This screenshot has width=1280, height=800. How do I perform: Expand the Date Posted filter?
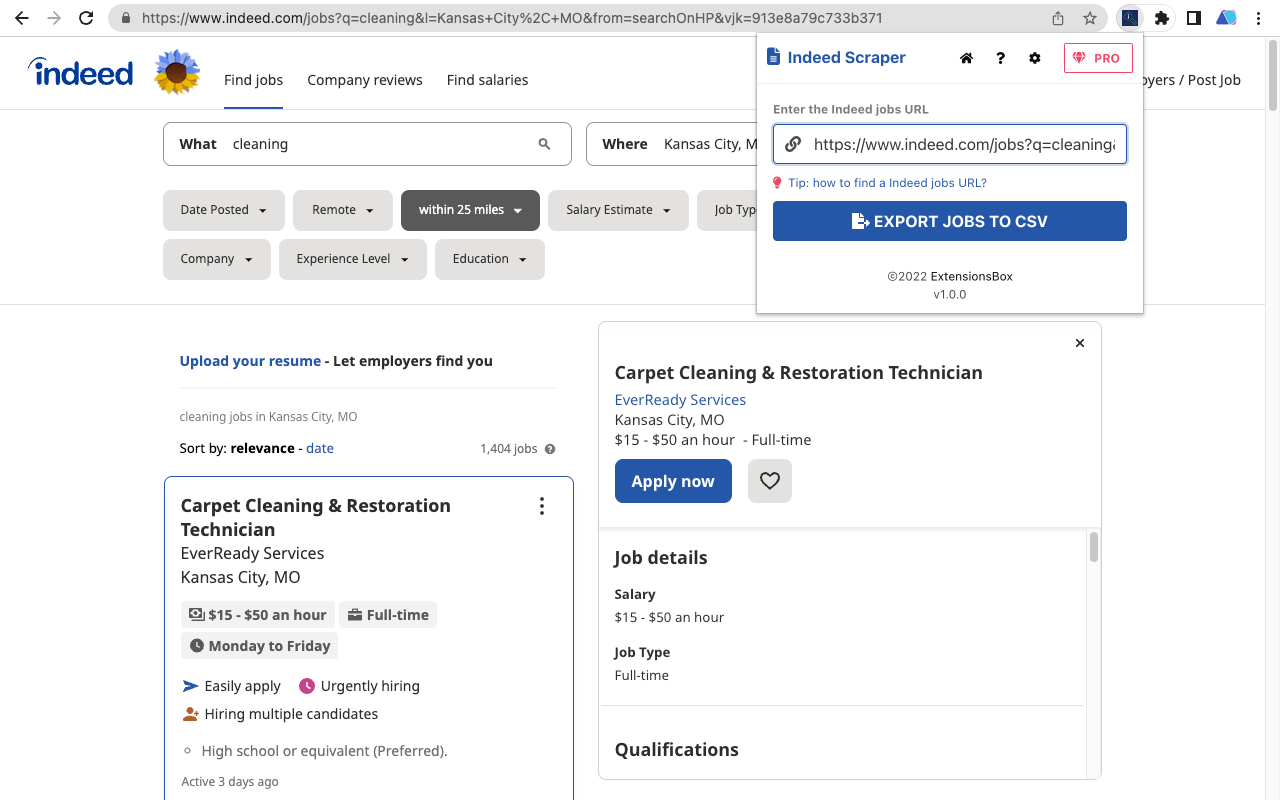coord(223,210)
